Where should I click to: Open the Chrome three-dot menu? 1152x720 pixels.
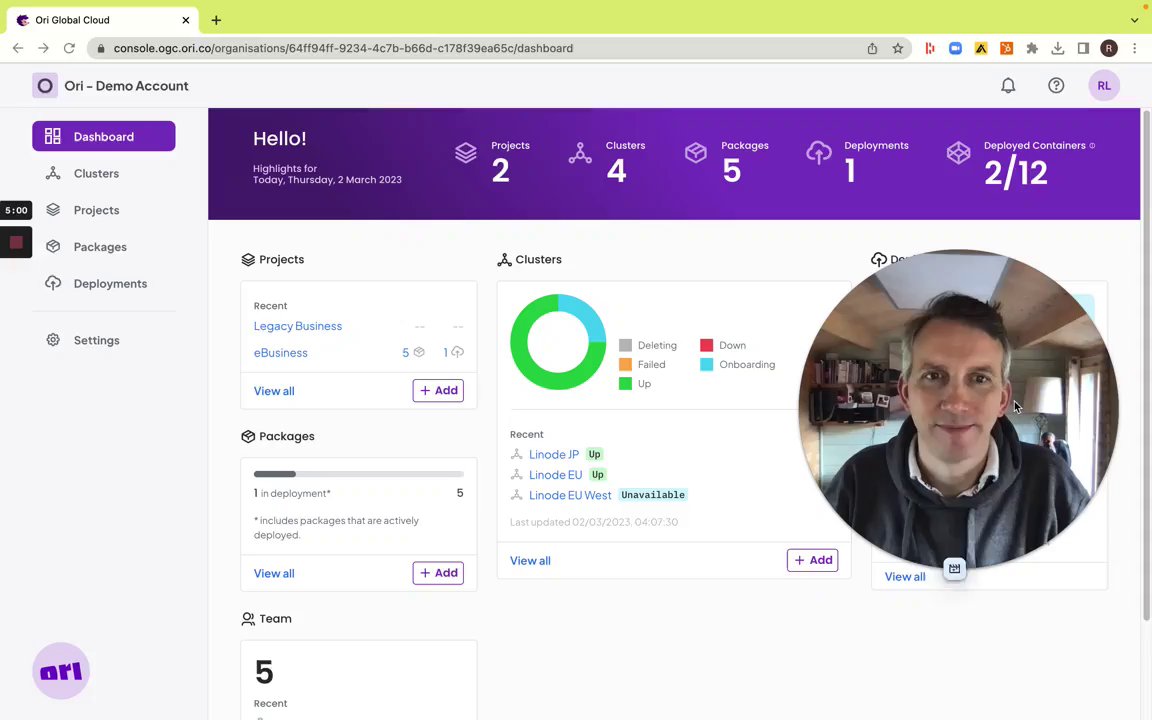click(x=1134, y=48)
